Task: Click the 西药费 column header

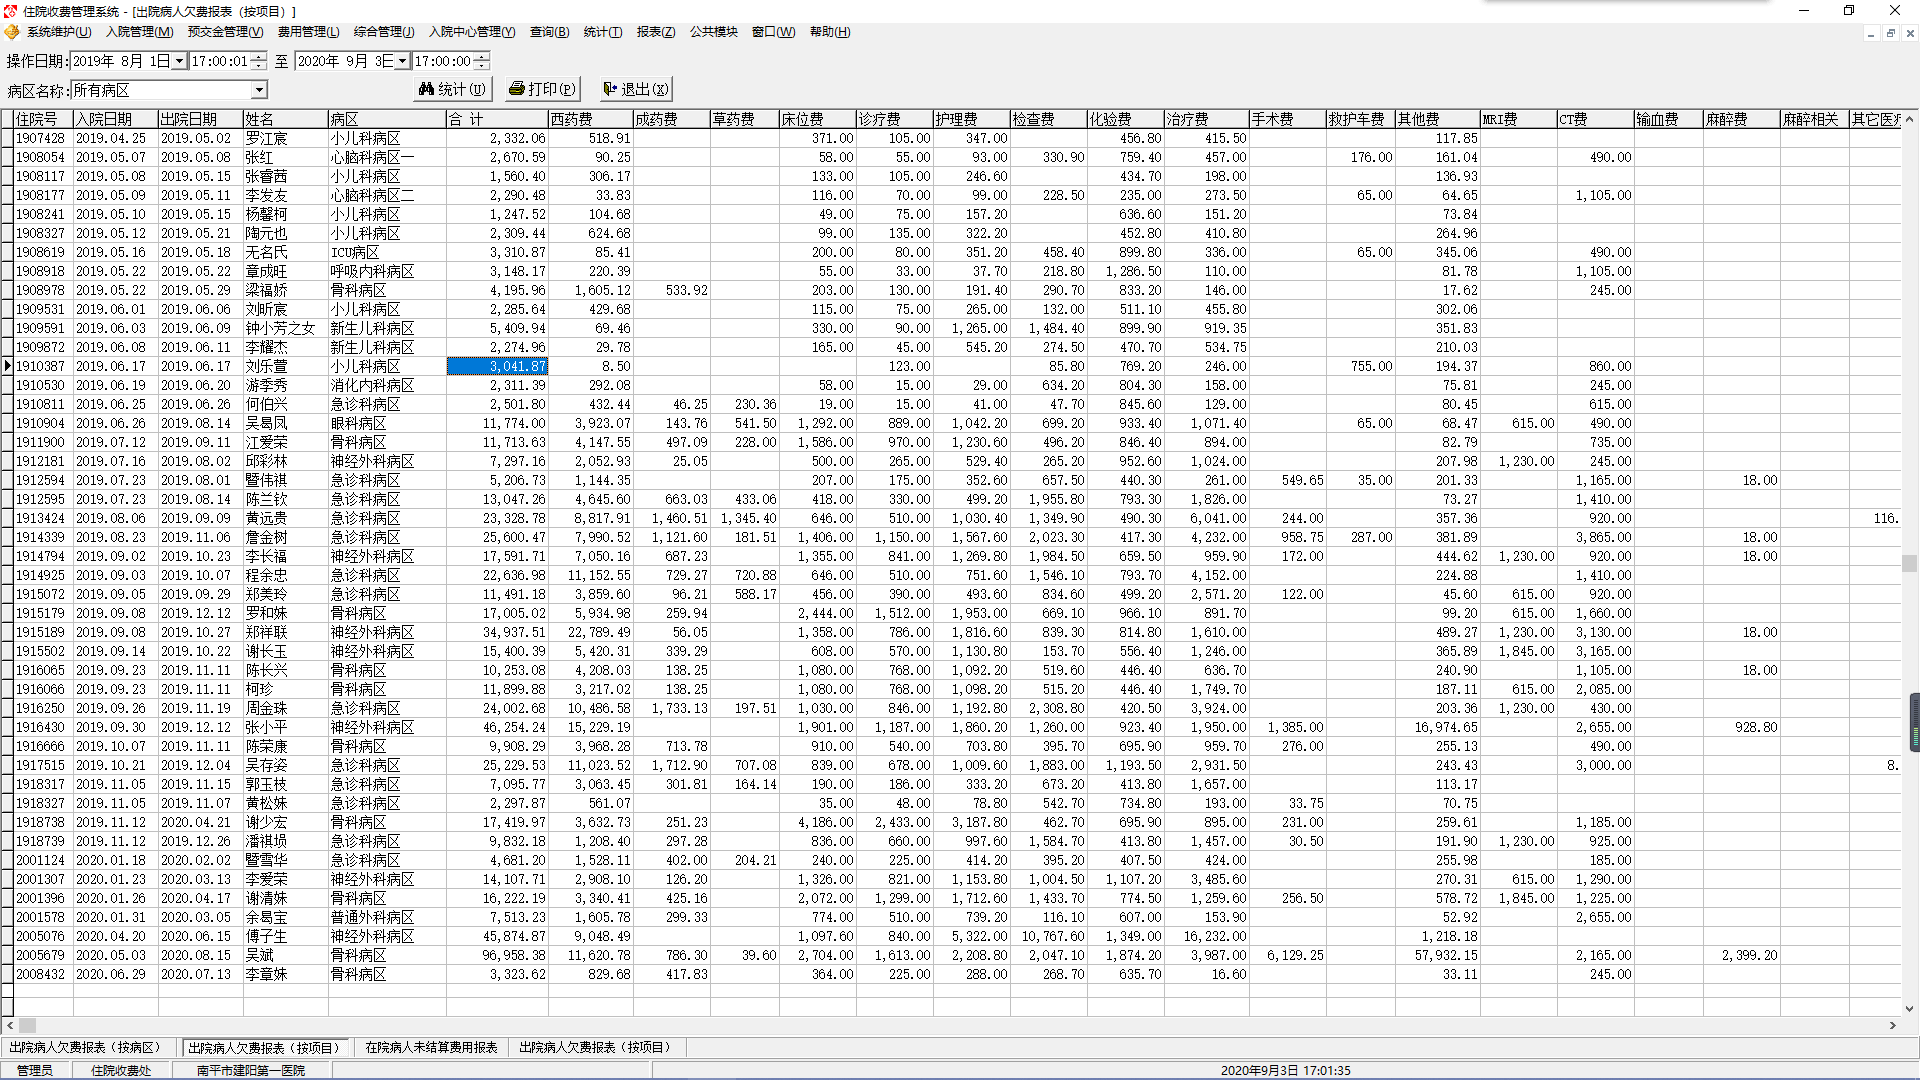Action: (x=590, y=119)
